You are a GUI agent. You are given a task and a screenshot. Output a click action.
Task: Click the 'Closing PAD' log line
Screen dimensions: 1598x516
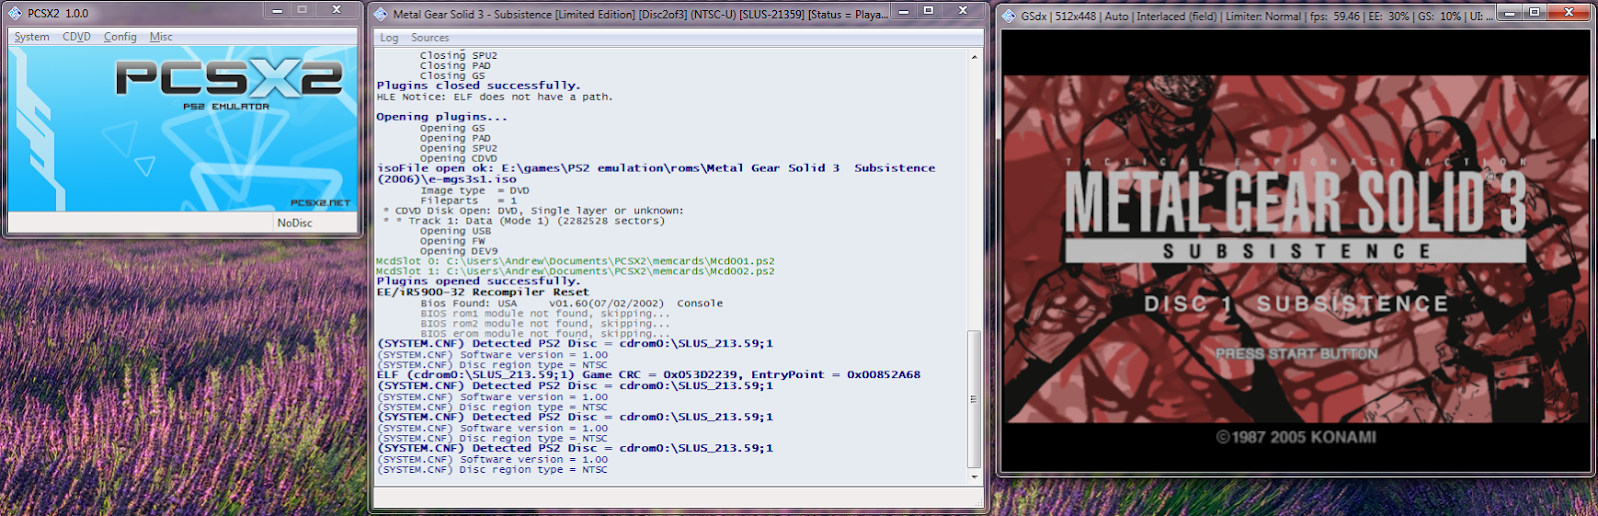coord(456,66)
